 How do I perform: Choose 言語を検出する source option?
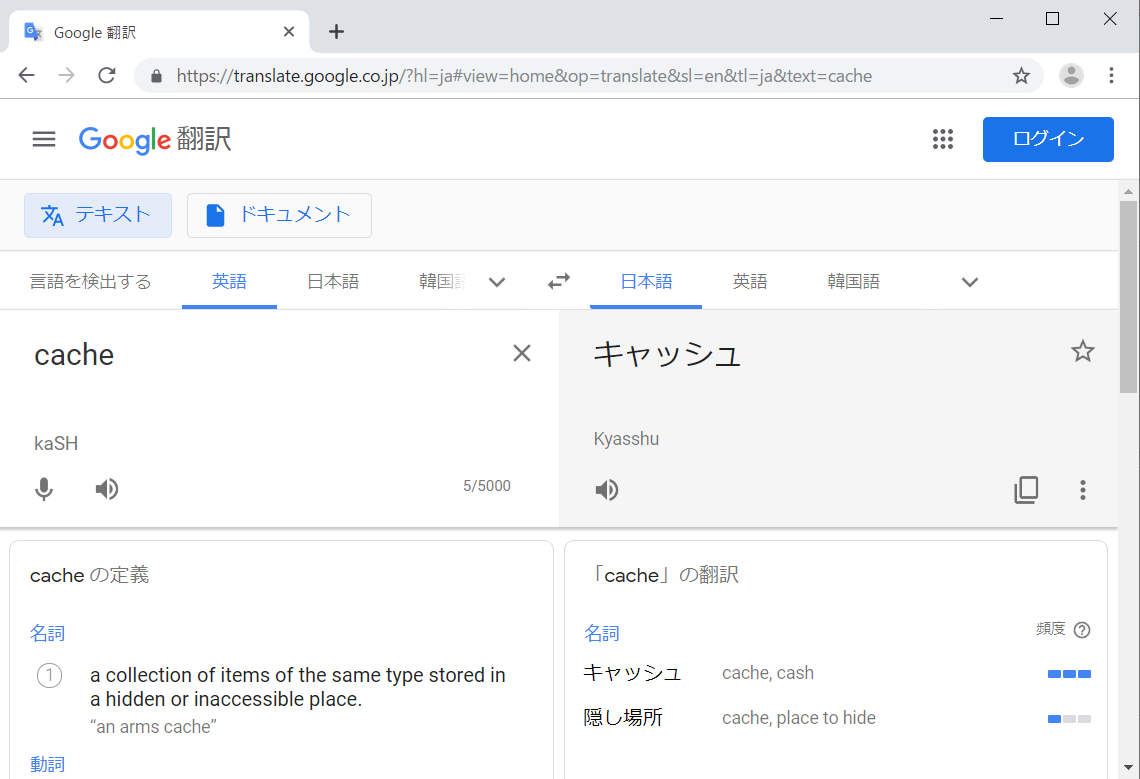click(x=90, y=281)
